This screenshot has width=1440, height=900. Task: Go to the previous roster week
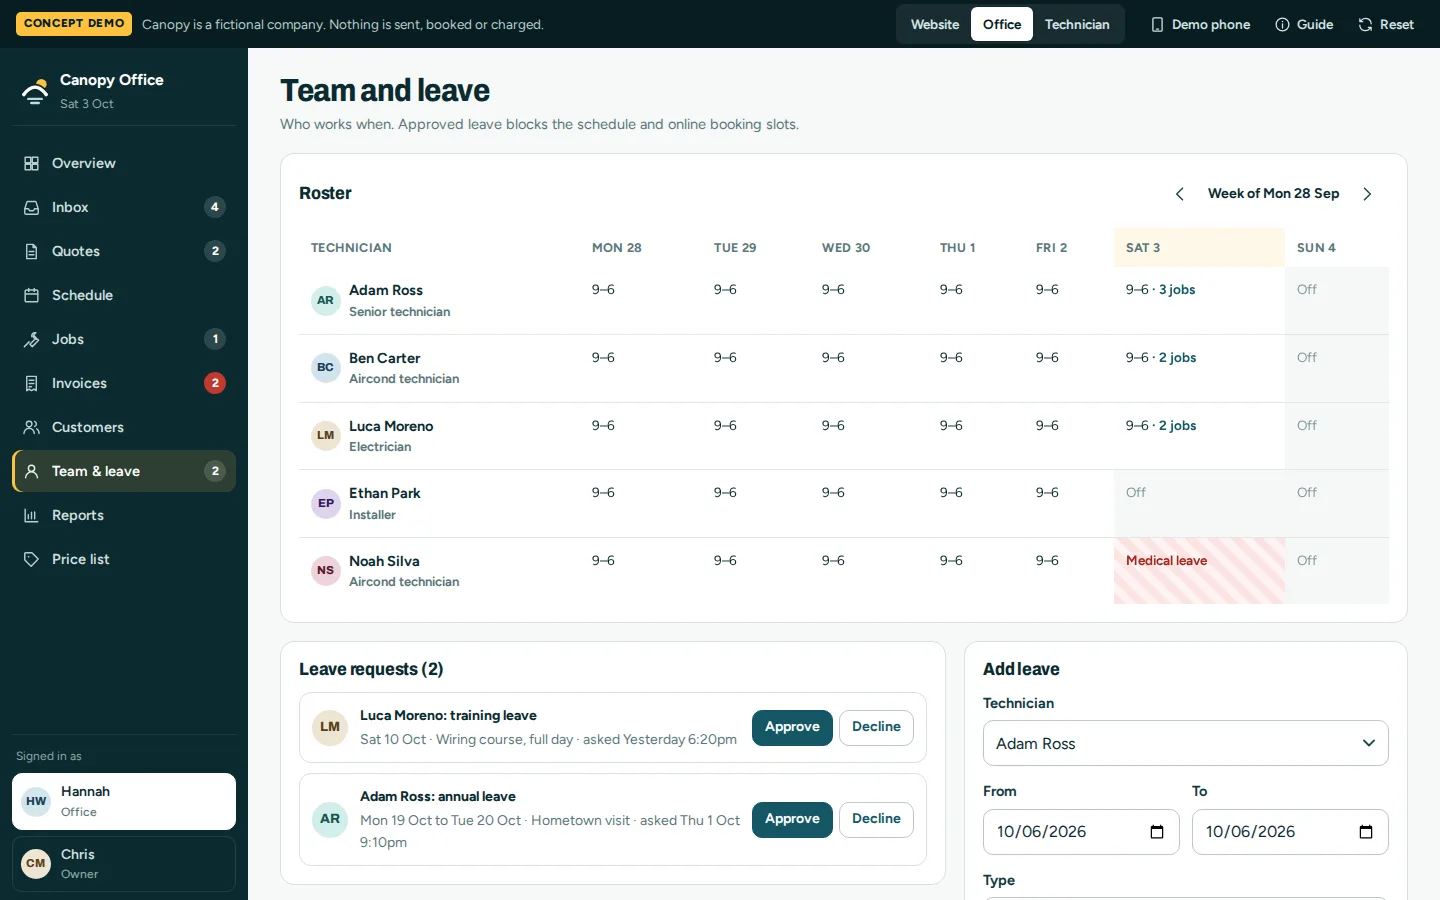(1180, 194)
